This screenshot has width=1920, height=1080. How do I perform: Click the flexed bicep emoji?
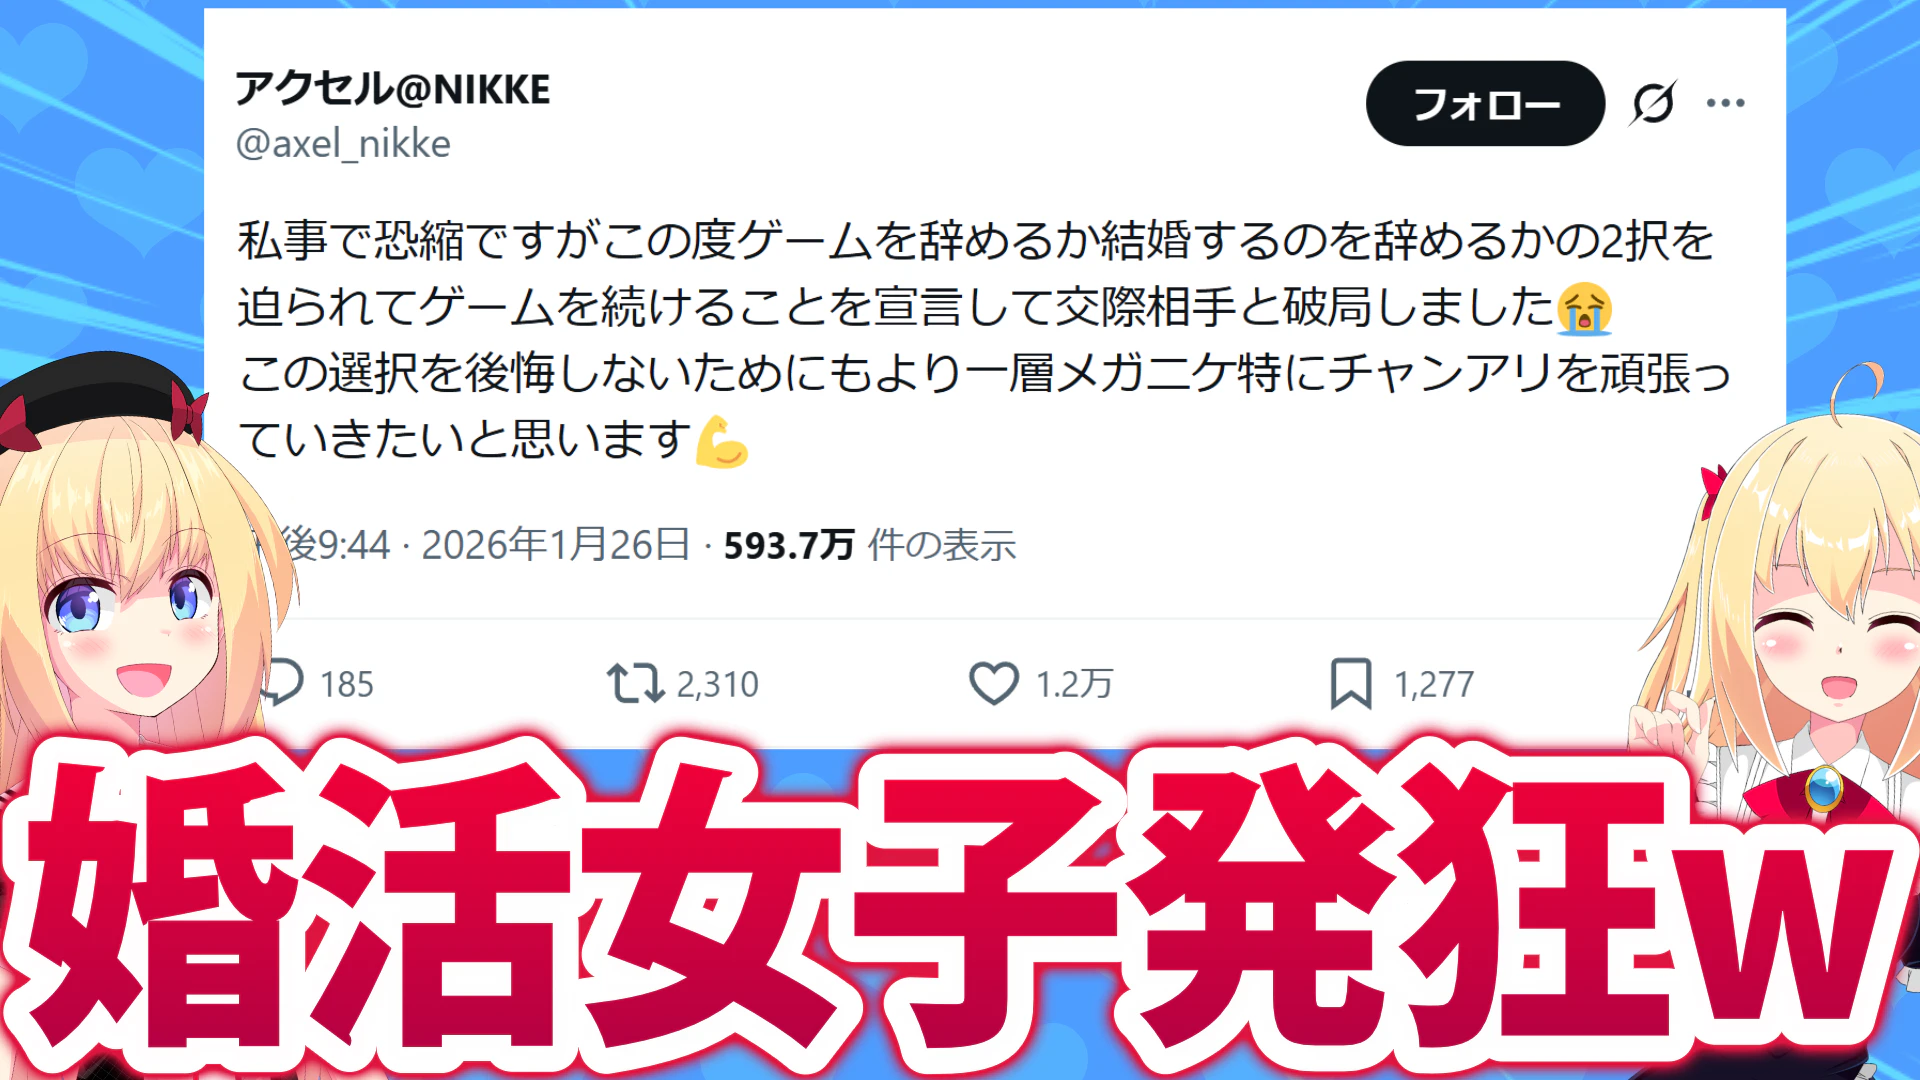722,441
